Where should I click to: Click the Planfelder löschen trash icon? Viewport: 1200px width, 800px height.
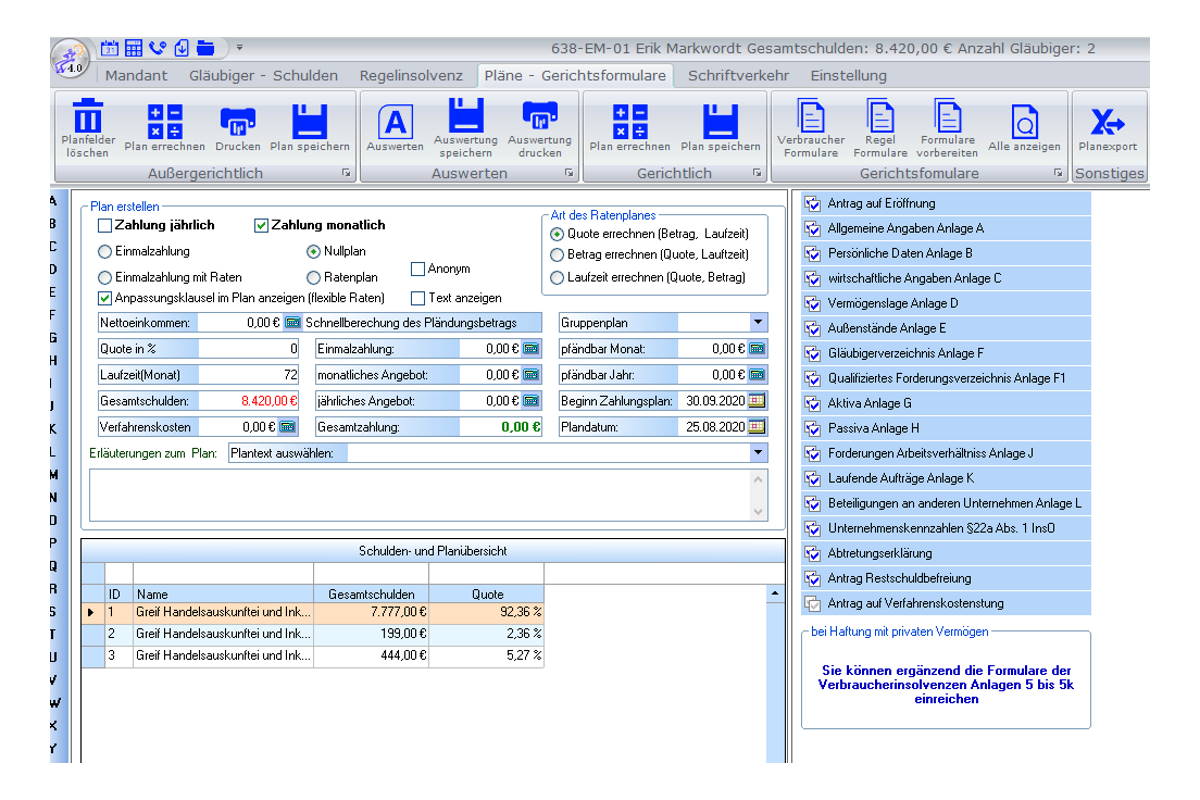tap(88, 115)
